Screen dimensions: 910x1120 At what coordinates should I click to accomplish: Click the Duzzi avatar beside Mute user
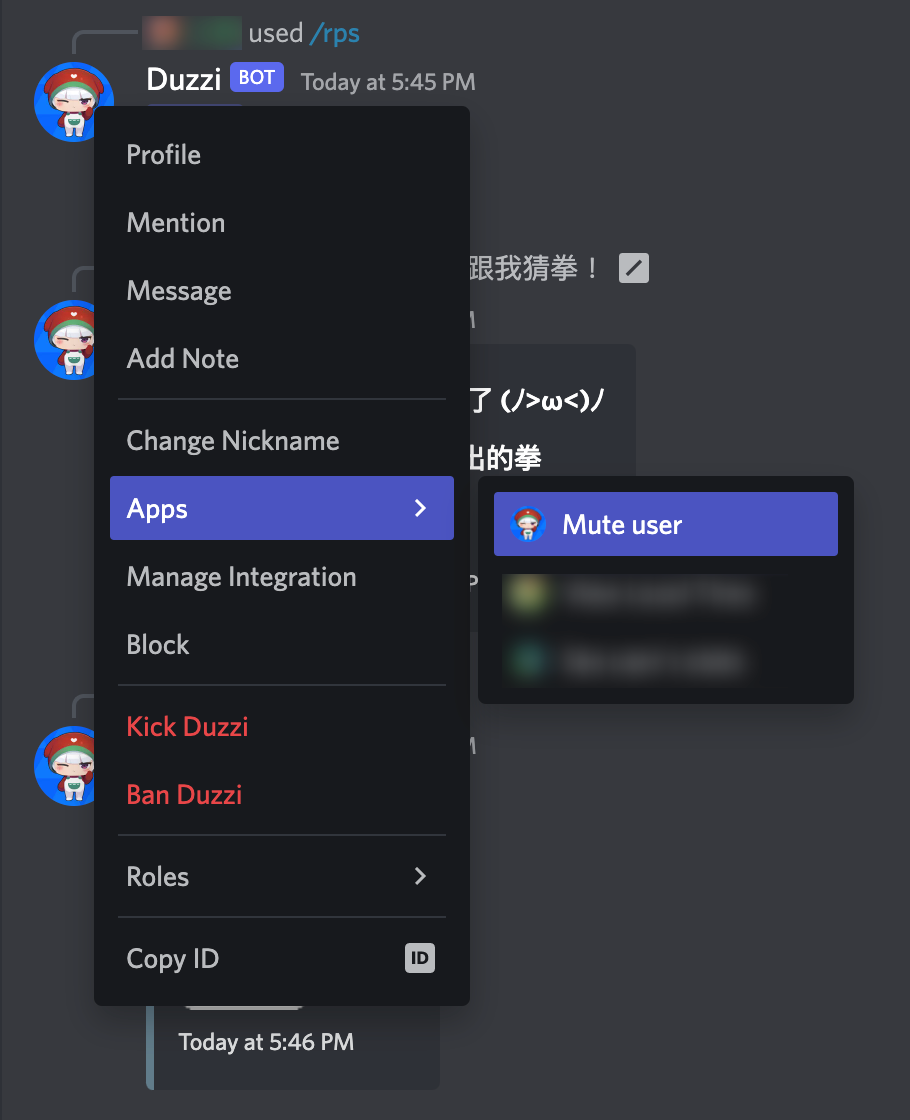tap(528, 524)
